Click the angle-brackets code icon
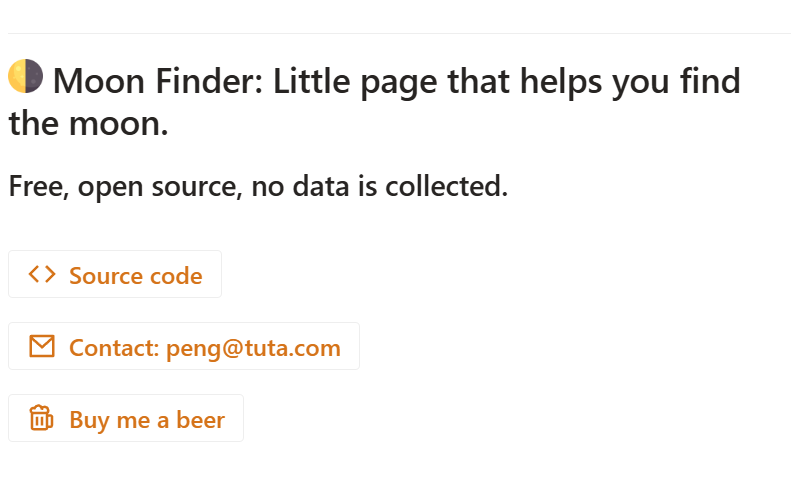This screenshot has width=793, height=480. 42,275
